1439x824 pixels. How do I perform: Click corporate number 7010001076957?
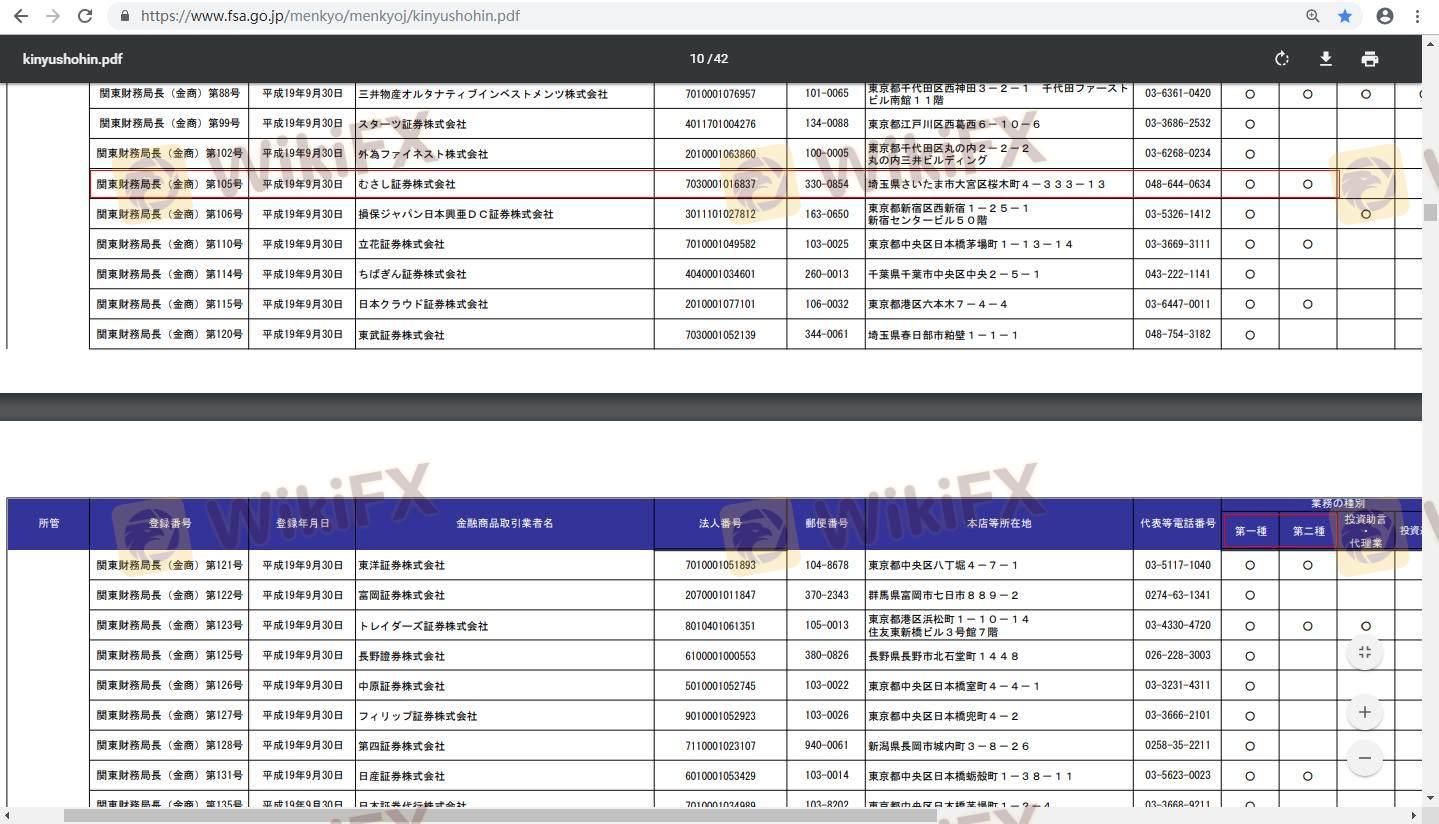point(720,94)
